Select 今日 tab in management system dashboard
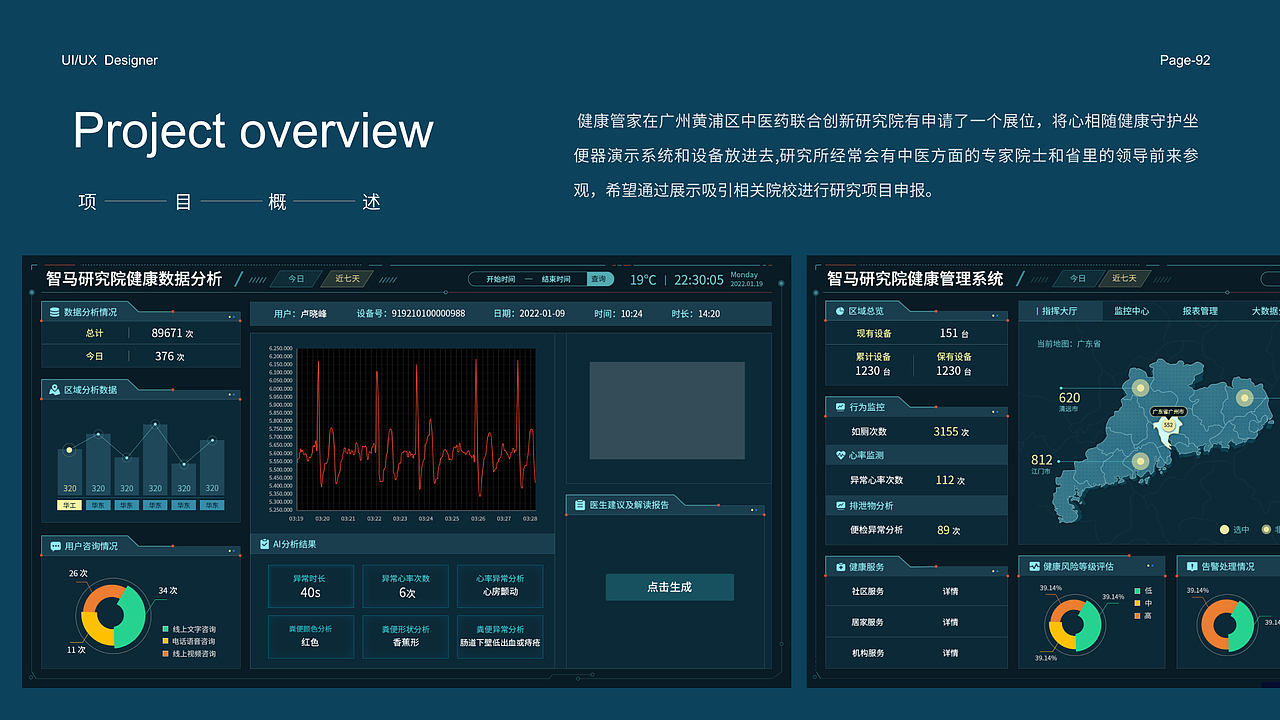Image resolution: width=1280 pixels, height=720 pixels. pos(1077,279)
